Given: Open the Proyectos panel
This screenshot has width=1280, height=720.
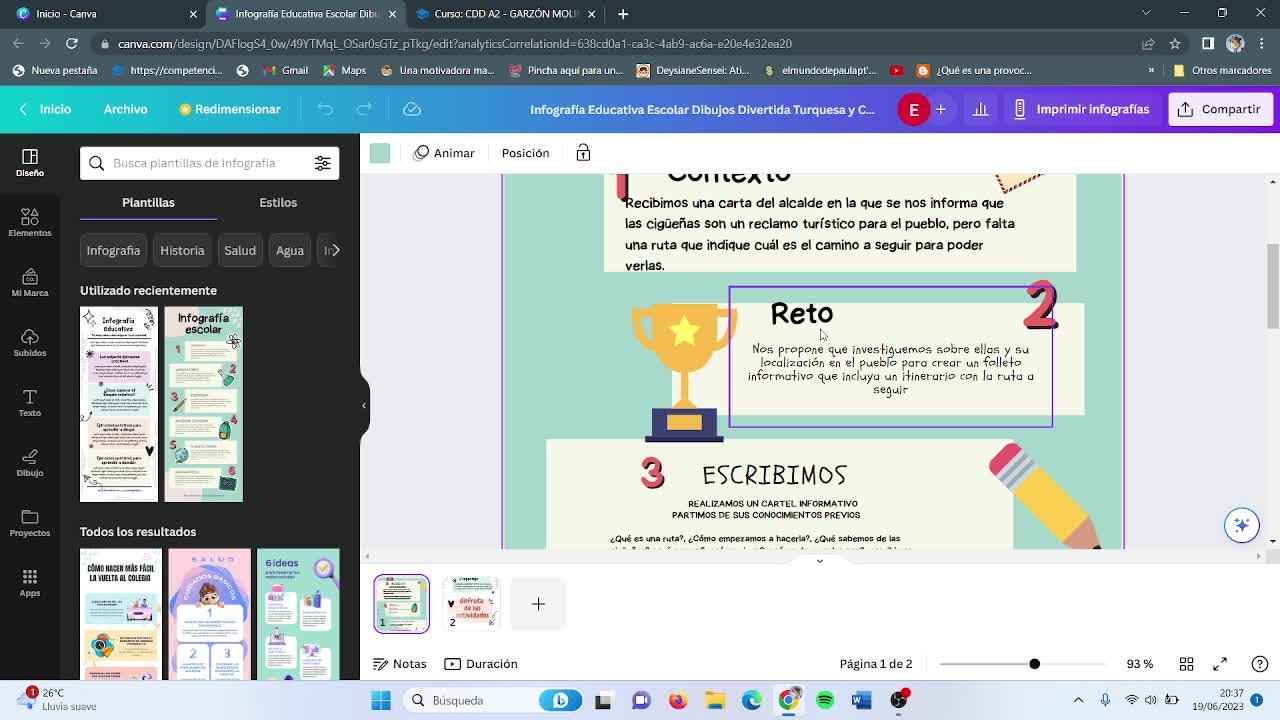Looking at the screenshot, I should coord(29,522).
